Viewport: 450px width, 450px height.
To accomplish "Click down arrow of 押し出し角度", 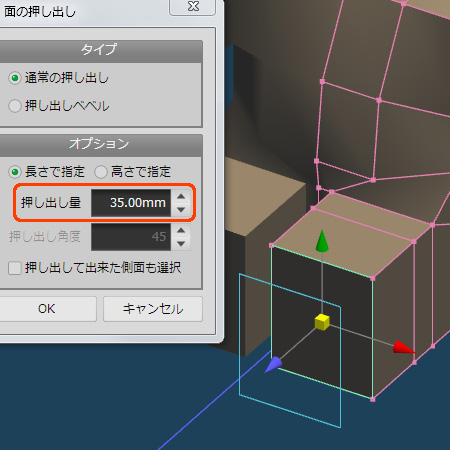I will pos(181,244).
